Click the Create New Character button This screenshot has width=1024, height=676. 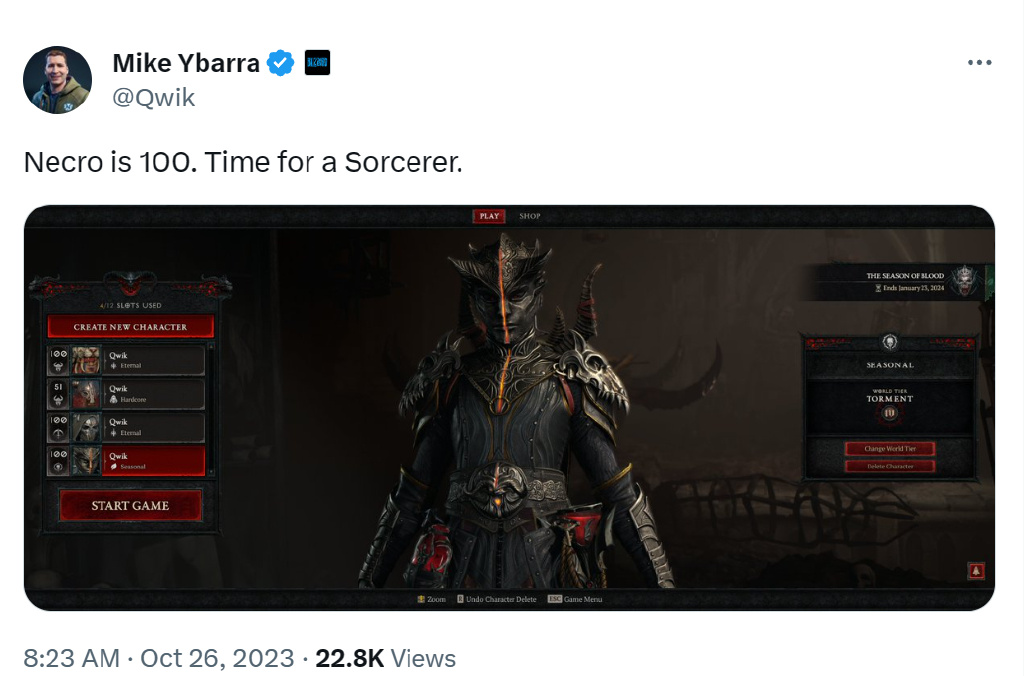click(130, 327)
